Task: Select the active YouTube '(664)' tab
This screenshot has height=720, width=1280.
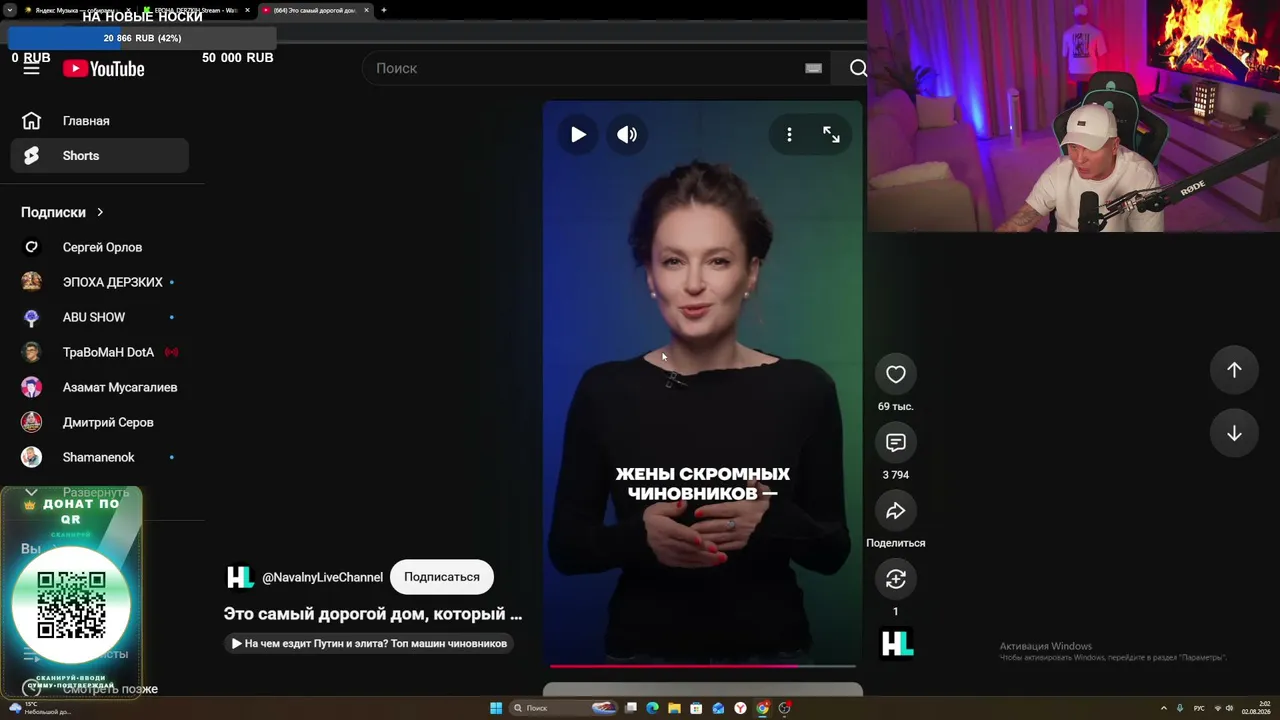Action: coord(314,10)
